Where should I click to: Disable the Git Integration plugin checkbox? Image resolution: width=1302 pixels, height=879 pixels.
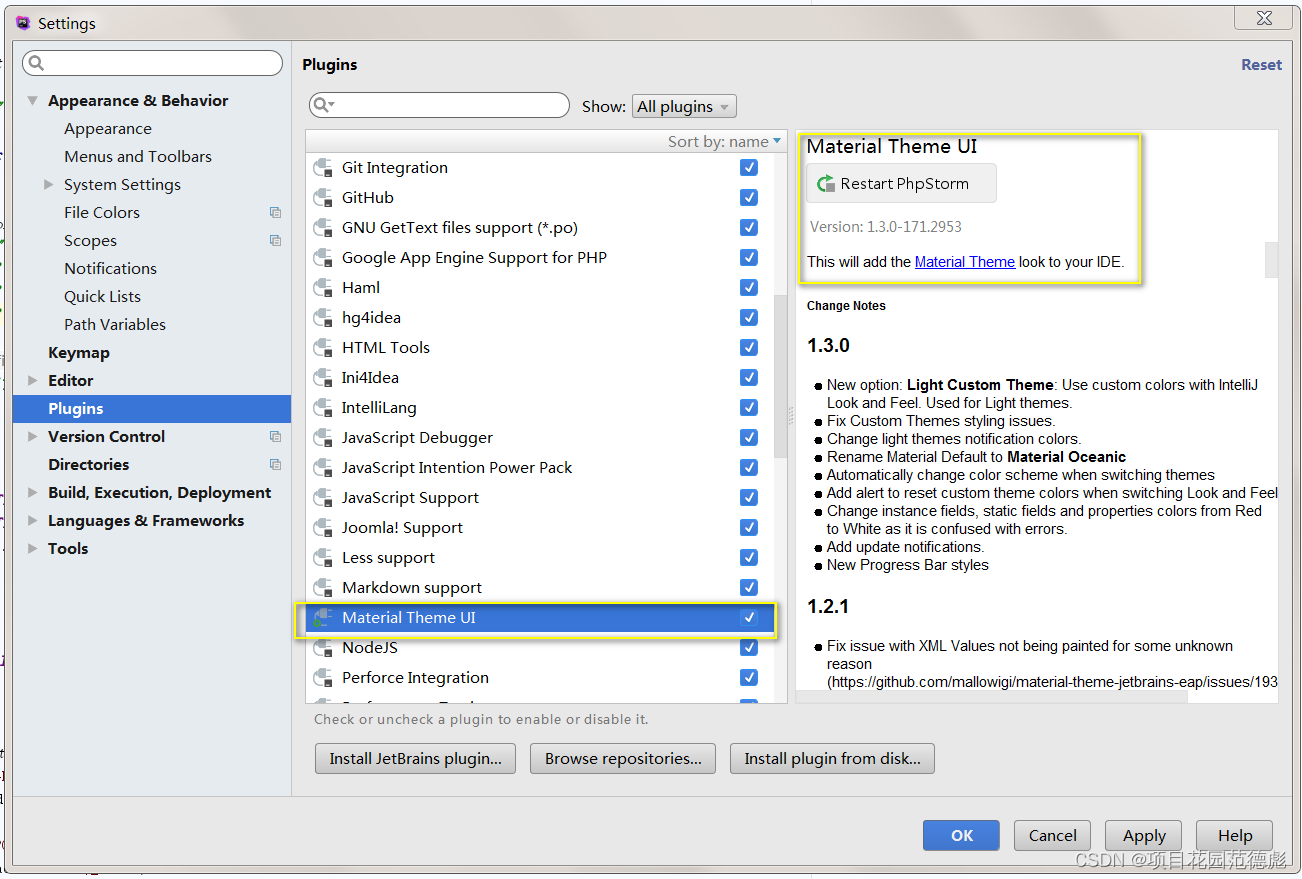tap(749, 168)
